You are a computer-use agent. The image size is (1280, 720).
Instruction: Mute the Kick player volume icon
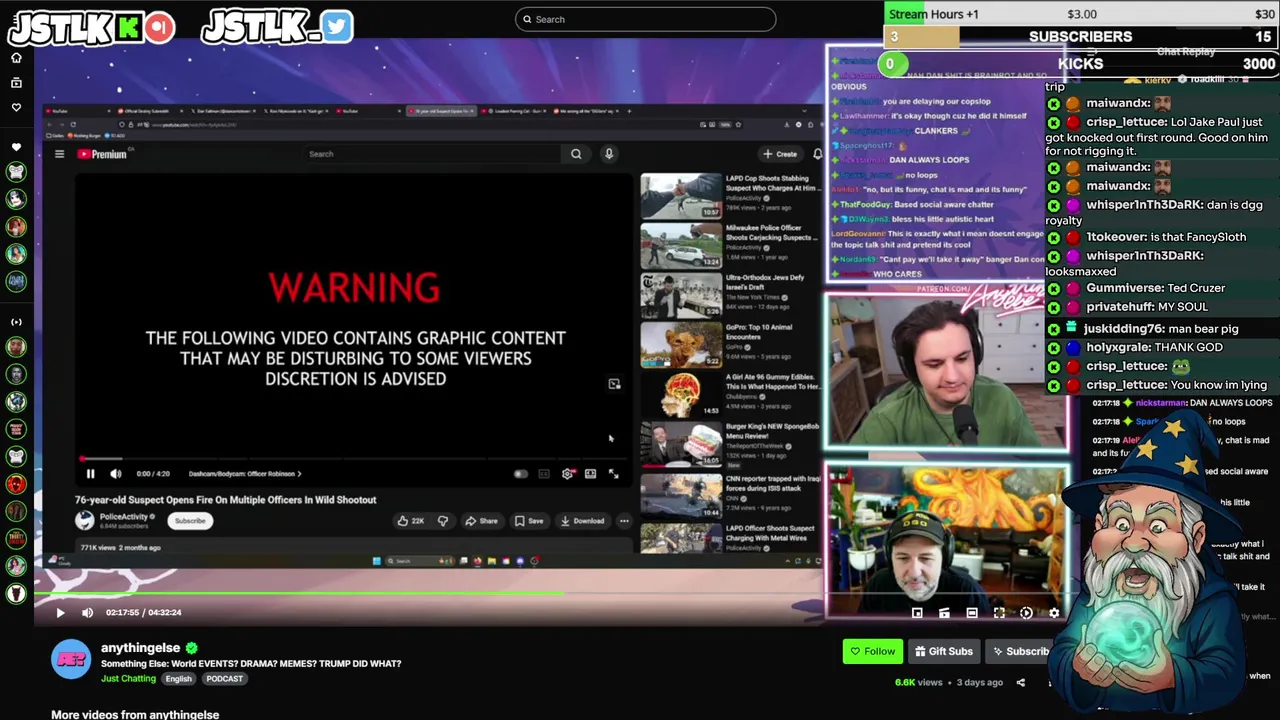coord(87,612)
